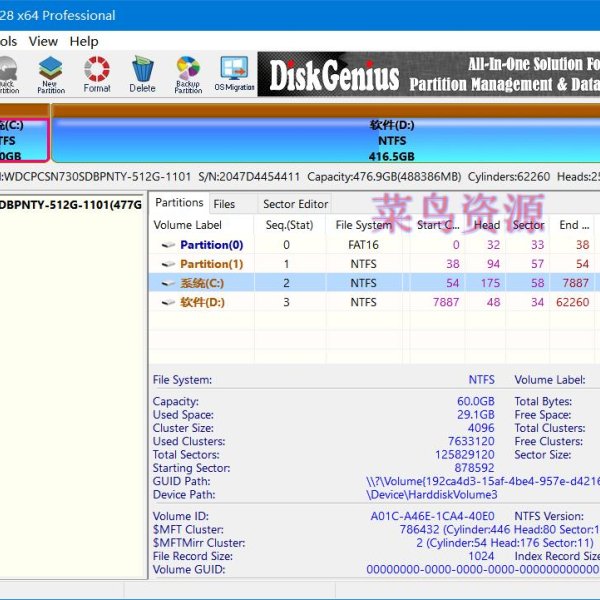Select the Partition(0) row label
Image resolution: width=600 pixels, height=600 pixels.
[x=212, y=245]
